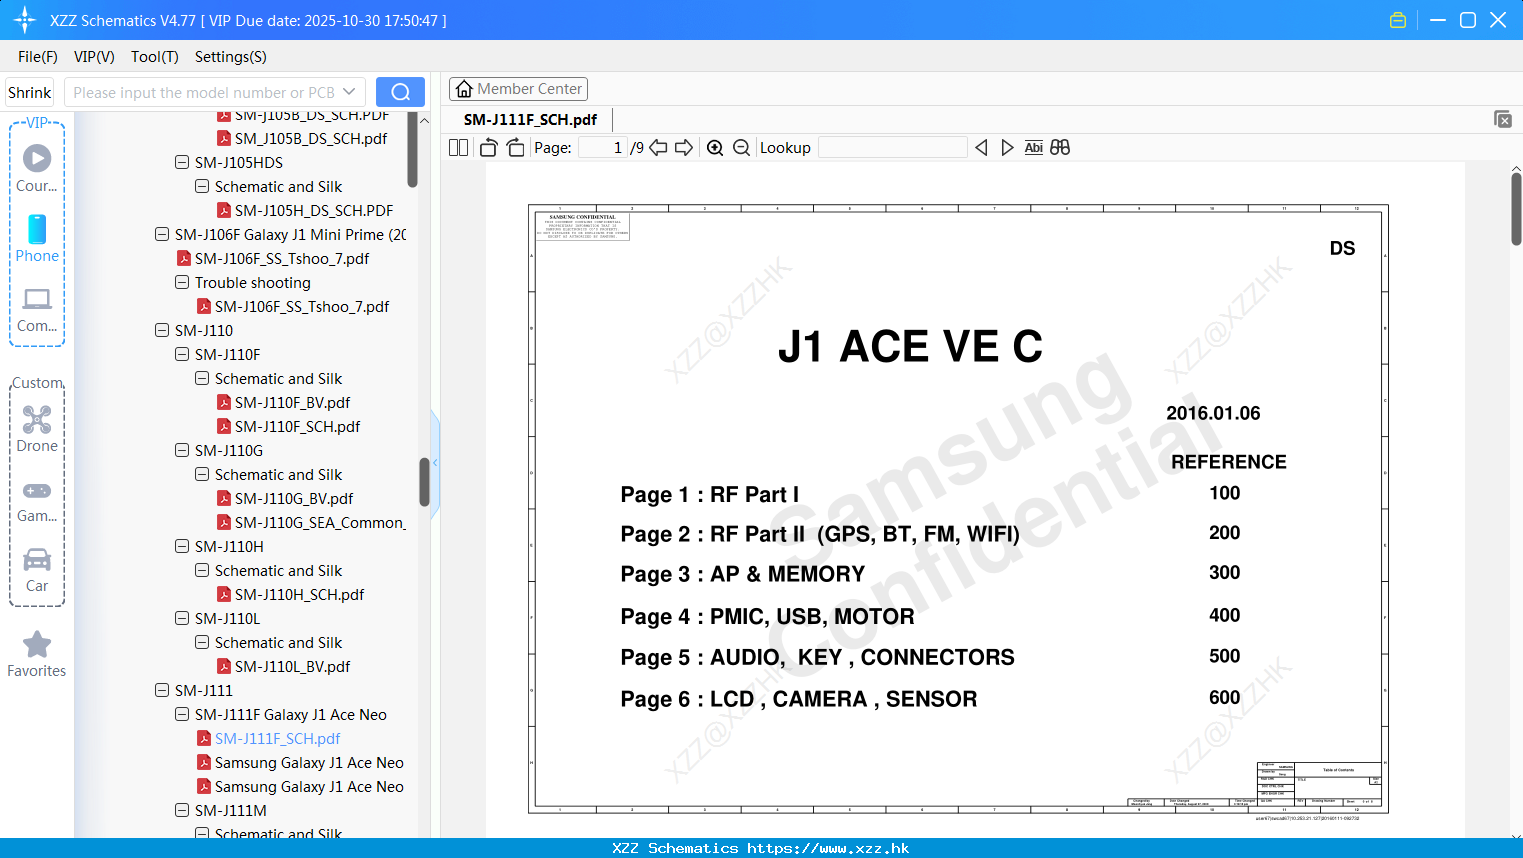Open the Settings(S) menu
Screen dimensions: 1523x858
(231, 57)
